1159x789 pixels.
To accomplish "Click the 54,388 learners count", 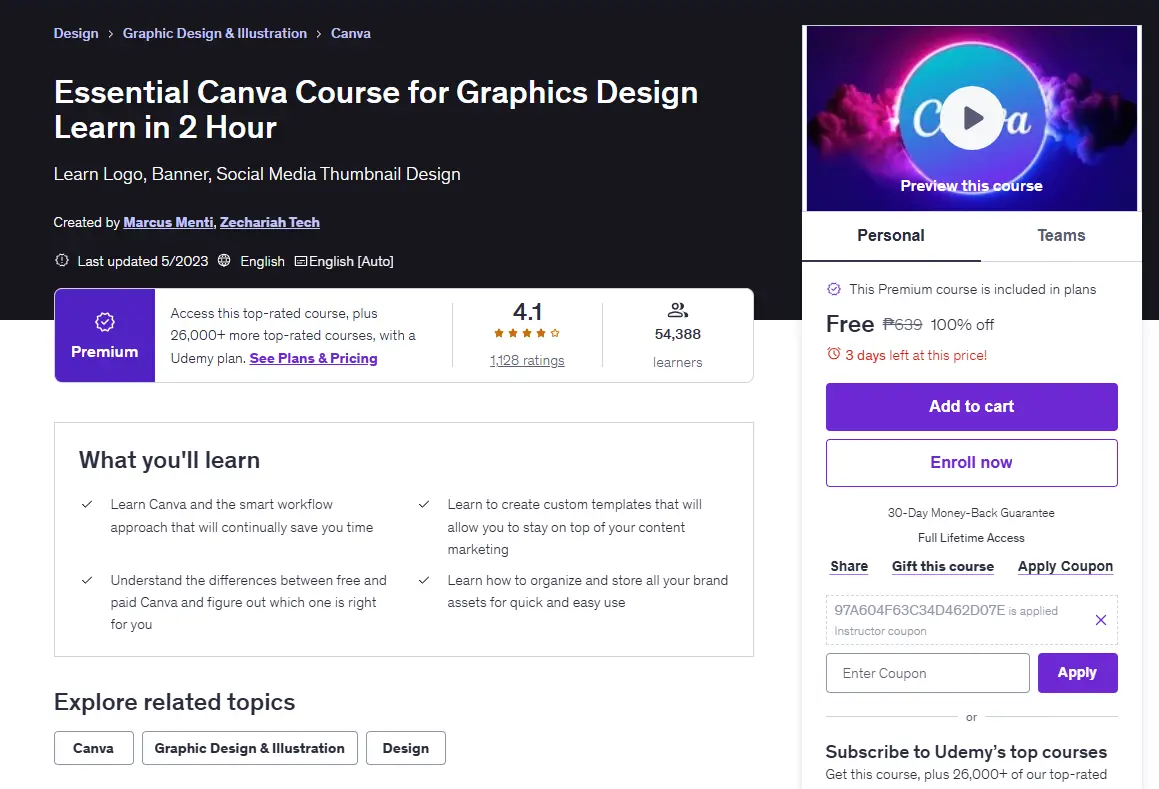I will tap(677, 334).
